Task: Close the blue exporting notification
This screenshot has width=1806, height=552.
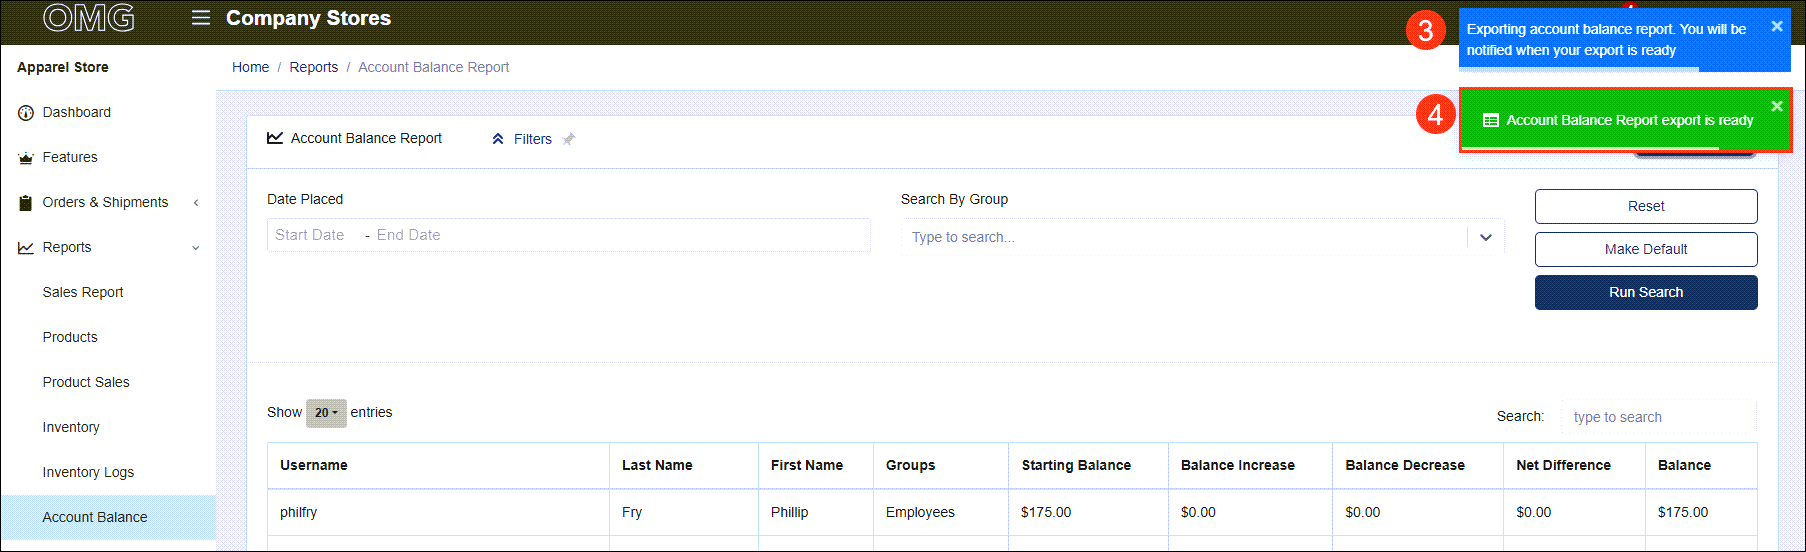Action: pyautogui.click(x=1777, y=26)
